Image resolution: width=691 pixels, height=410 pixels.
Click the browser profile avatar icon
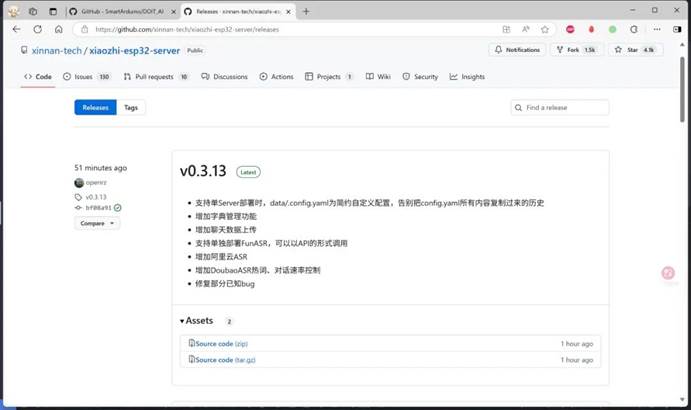pos(14,12)
